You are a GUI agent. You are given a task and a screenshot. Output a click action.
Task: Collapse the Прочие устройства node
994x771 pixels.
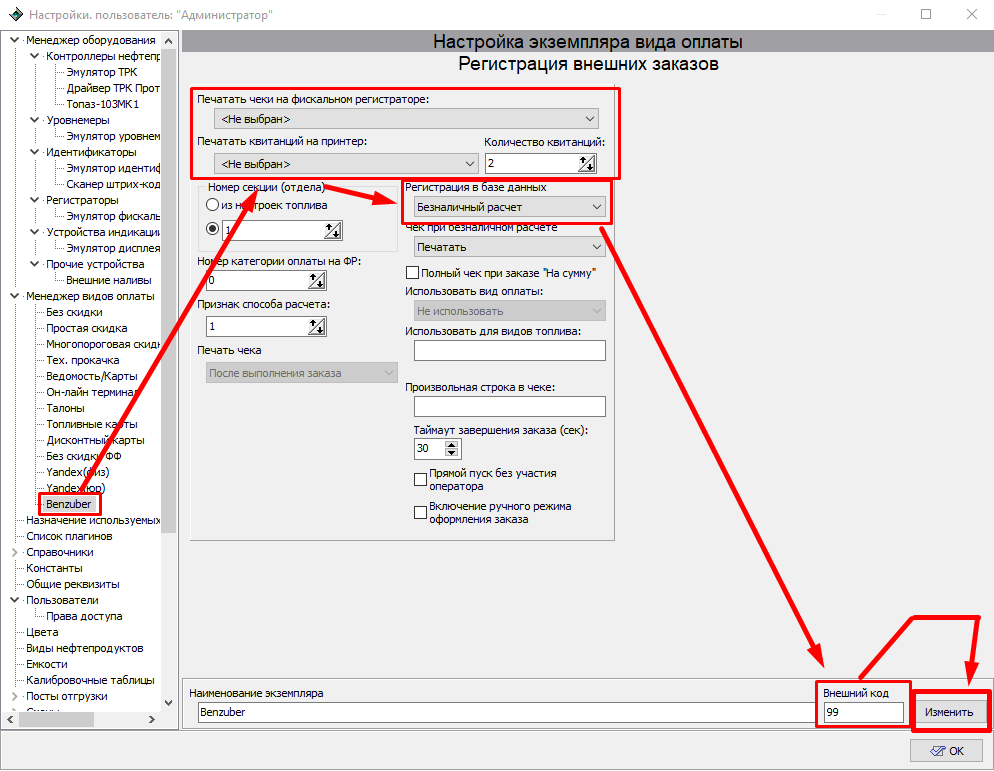pyautogui.click(x=35, y=264)
